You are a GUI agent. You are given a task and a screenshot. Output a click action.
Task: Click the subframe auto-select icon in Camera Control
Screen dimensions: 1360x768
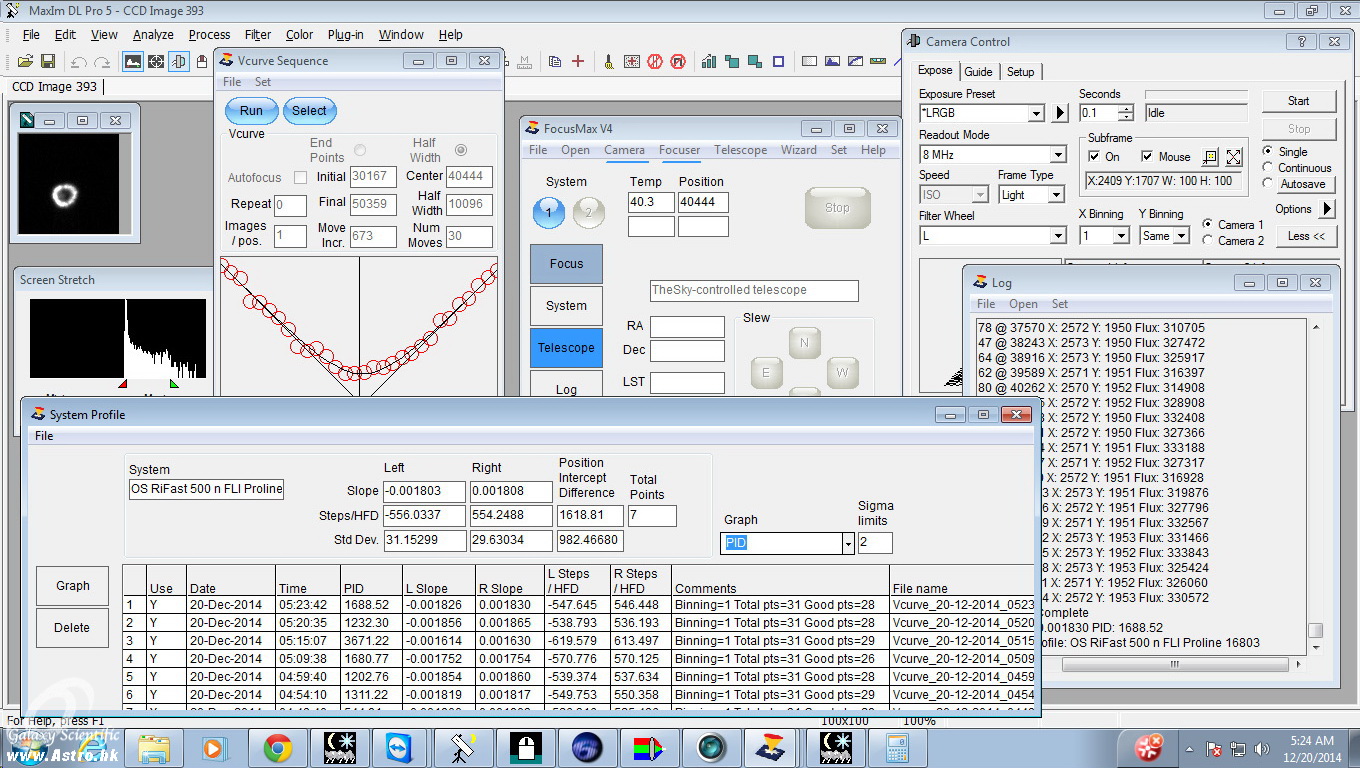(x=1210, y=157)
